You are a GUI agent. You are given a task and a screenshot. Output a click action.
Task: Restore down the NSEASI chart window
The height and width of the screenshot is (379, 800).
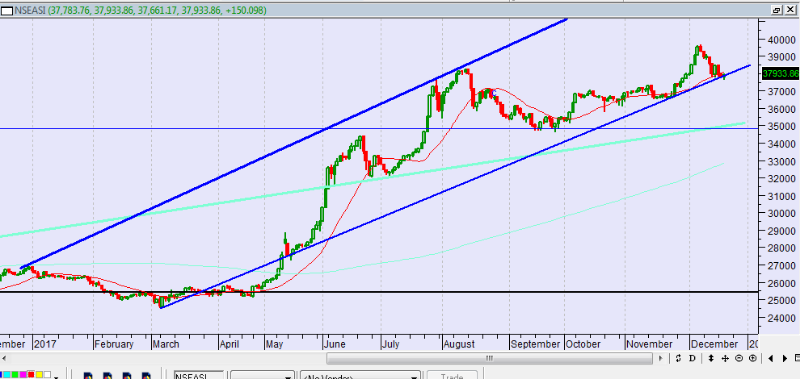click(777, 10)
